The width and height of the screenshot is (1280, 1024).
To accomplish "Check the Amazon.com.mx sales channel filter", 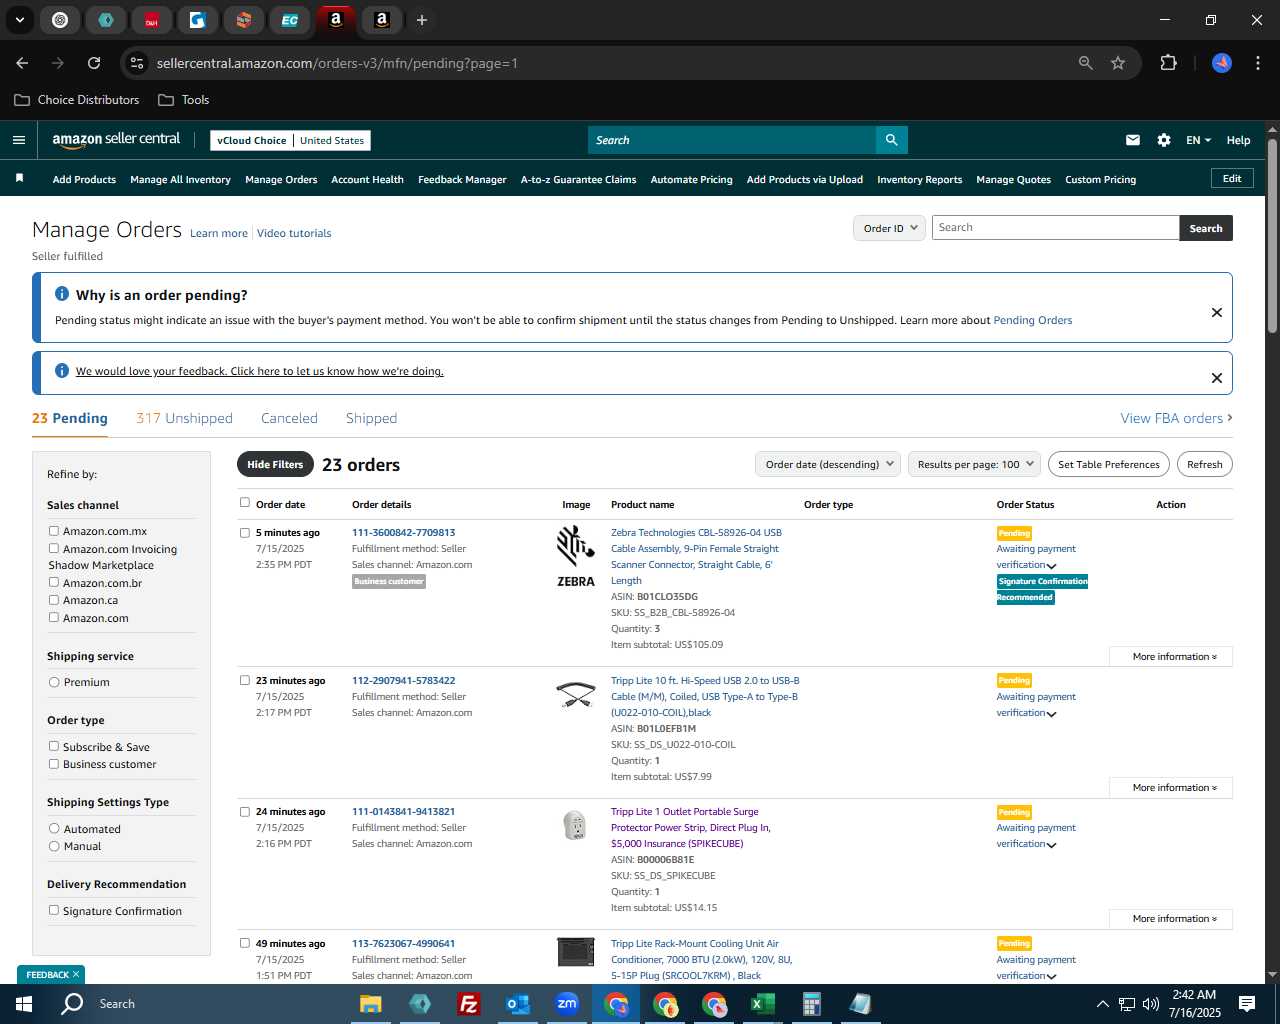I will [x=54, y=531].
